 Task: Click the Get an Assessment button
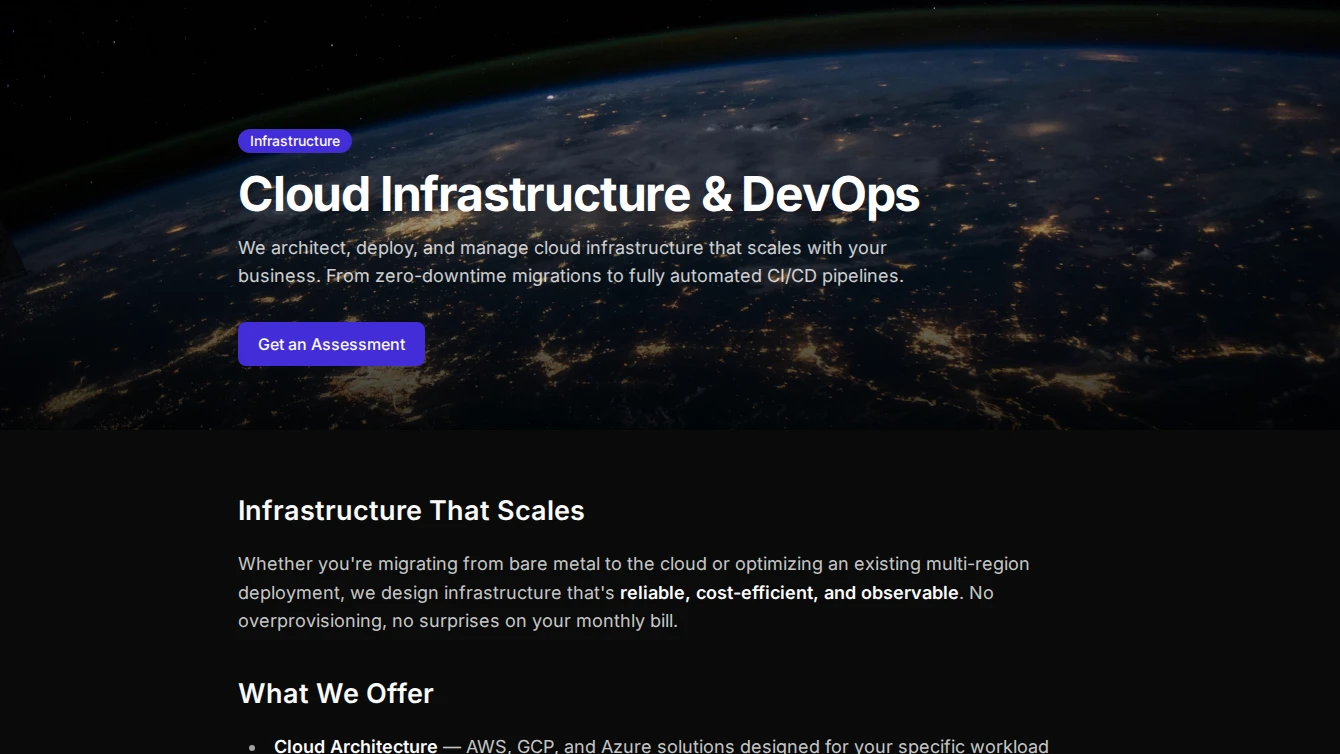(x=331, y=344)
